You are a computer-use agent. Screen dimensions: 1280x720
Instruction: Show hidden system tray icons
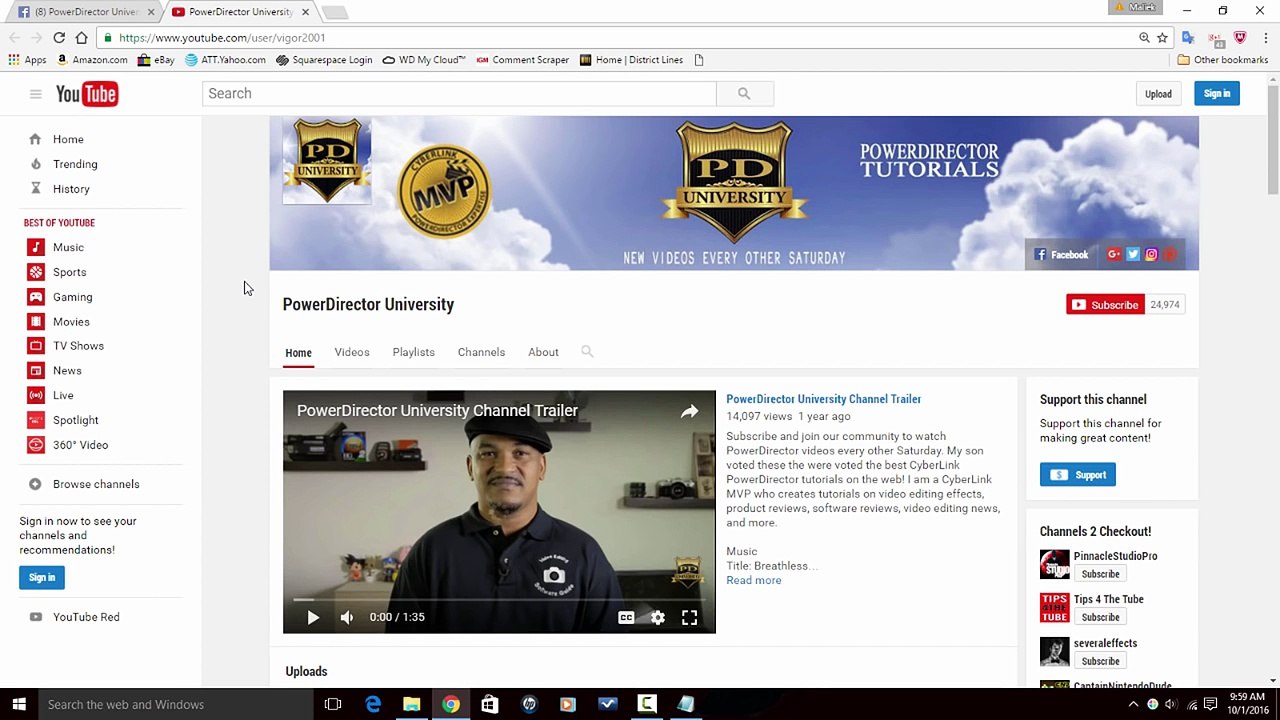[1133, 705]
